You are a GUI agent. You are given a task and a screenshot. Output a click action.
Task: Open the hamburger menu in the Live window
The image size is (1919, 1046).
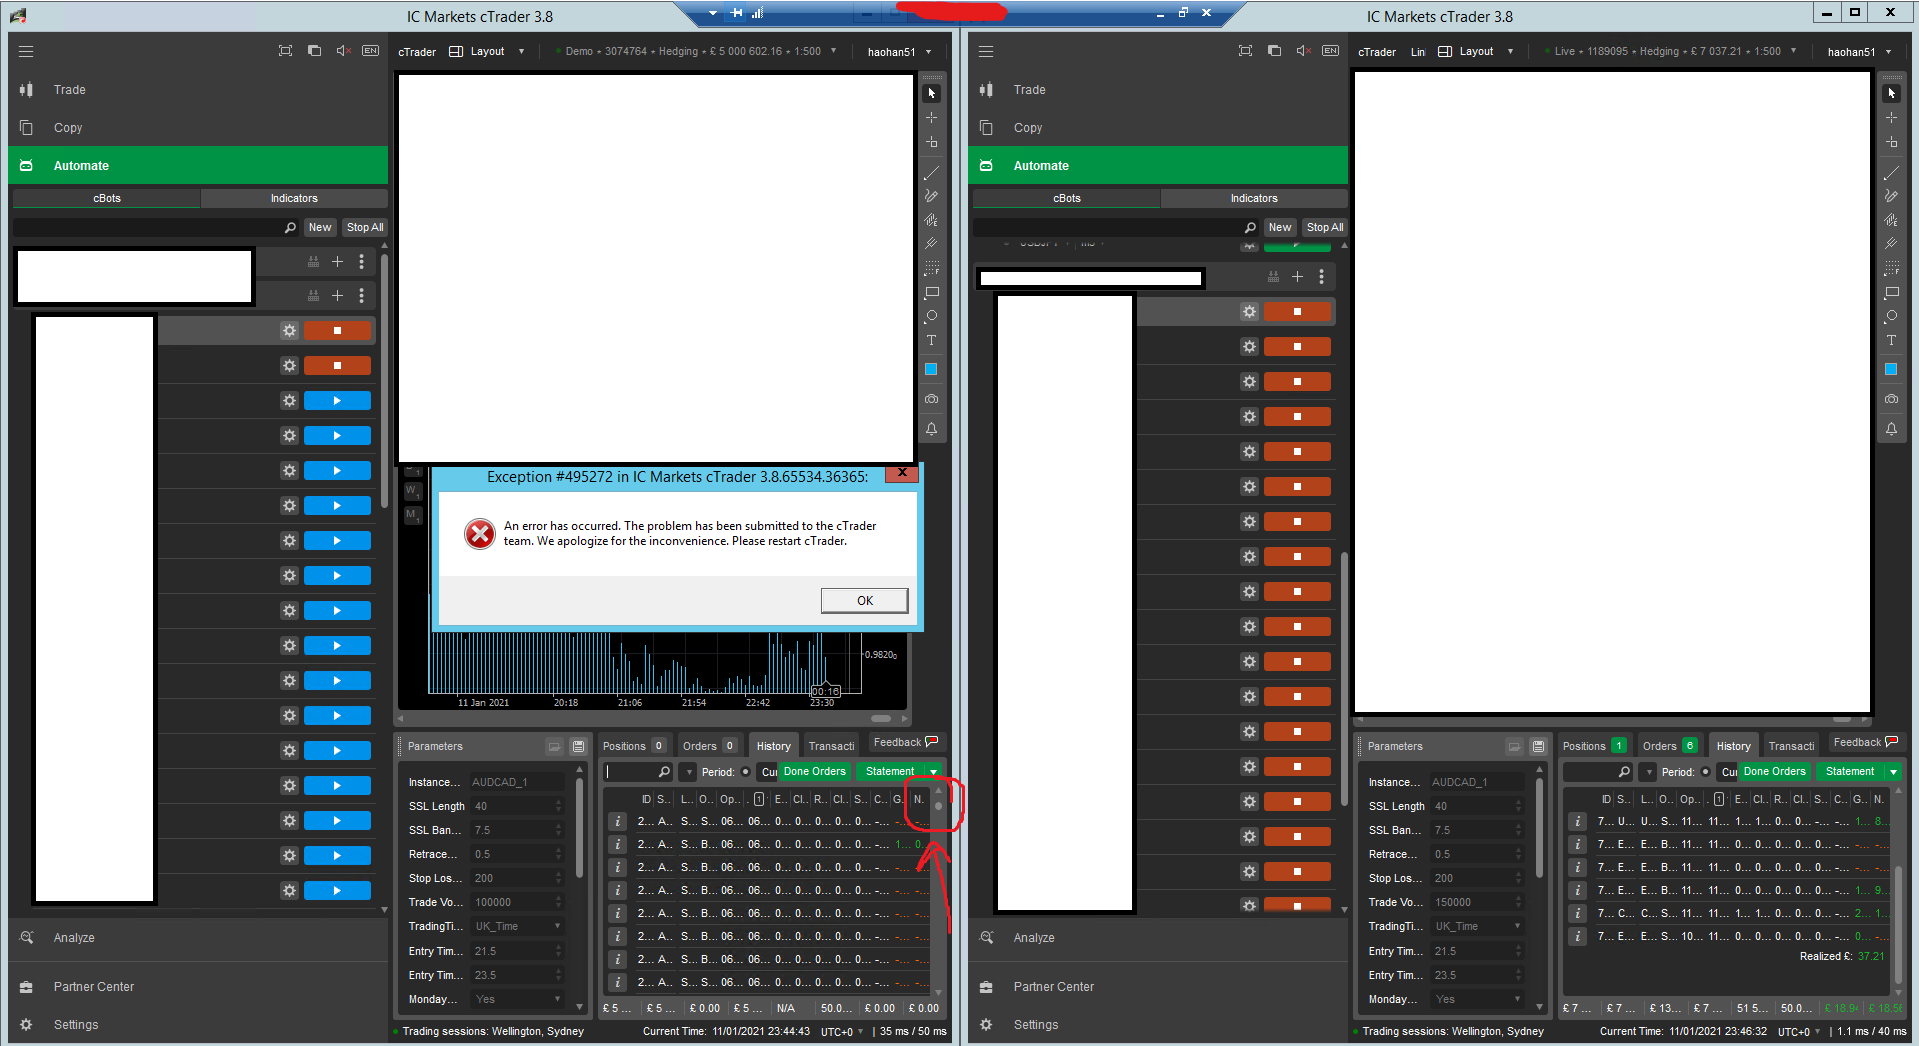coord(986,51)
